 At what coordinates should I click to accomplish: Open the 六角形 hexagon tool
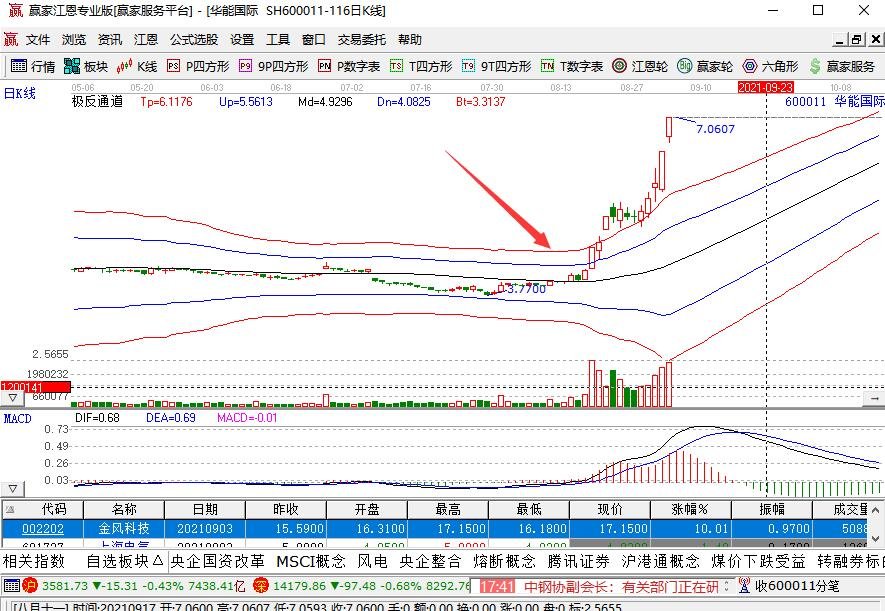pyautogui.click(x=770, y=67)
